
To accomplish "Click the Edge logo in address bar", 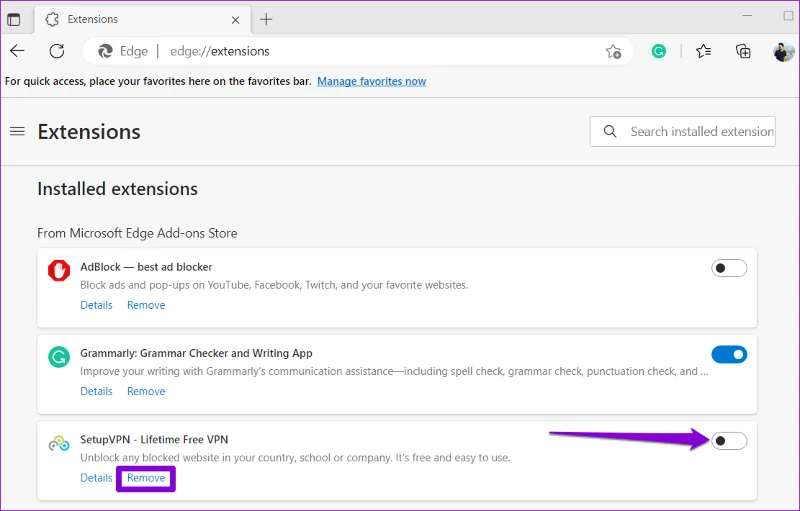I will (x=105, y=51).
